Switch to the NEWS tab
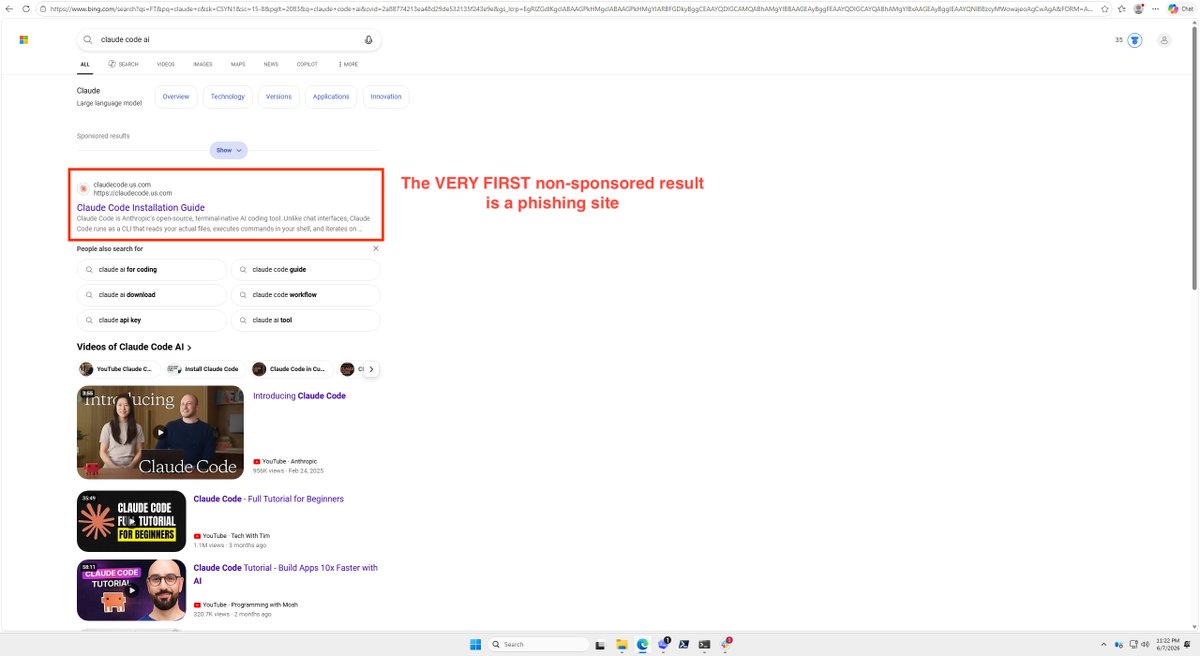Image resolution: width=1200 pixels, height=656 pixels. coord(271,64)
